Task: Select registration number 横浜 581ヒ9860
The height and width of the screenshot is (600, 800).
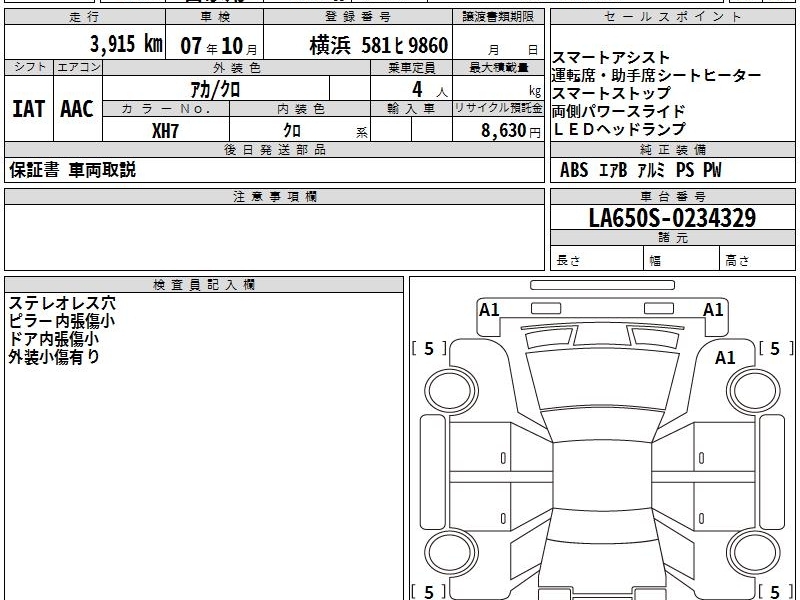Action: point(379,45)
